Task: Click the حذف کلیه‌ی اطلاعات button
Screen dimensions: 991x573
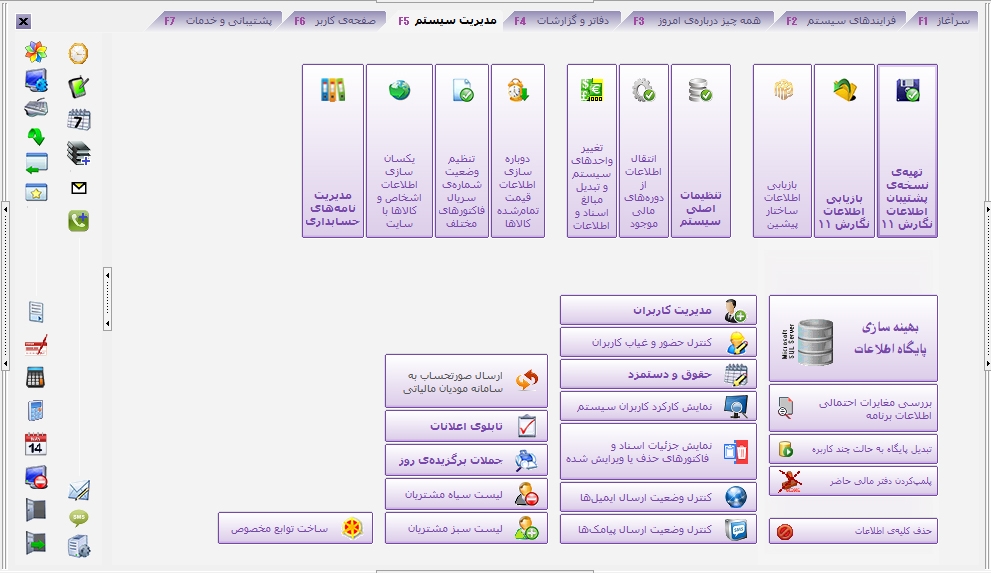Action: pyautogui.click(x=853, y=531)
